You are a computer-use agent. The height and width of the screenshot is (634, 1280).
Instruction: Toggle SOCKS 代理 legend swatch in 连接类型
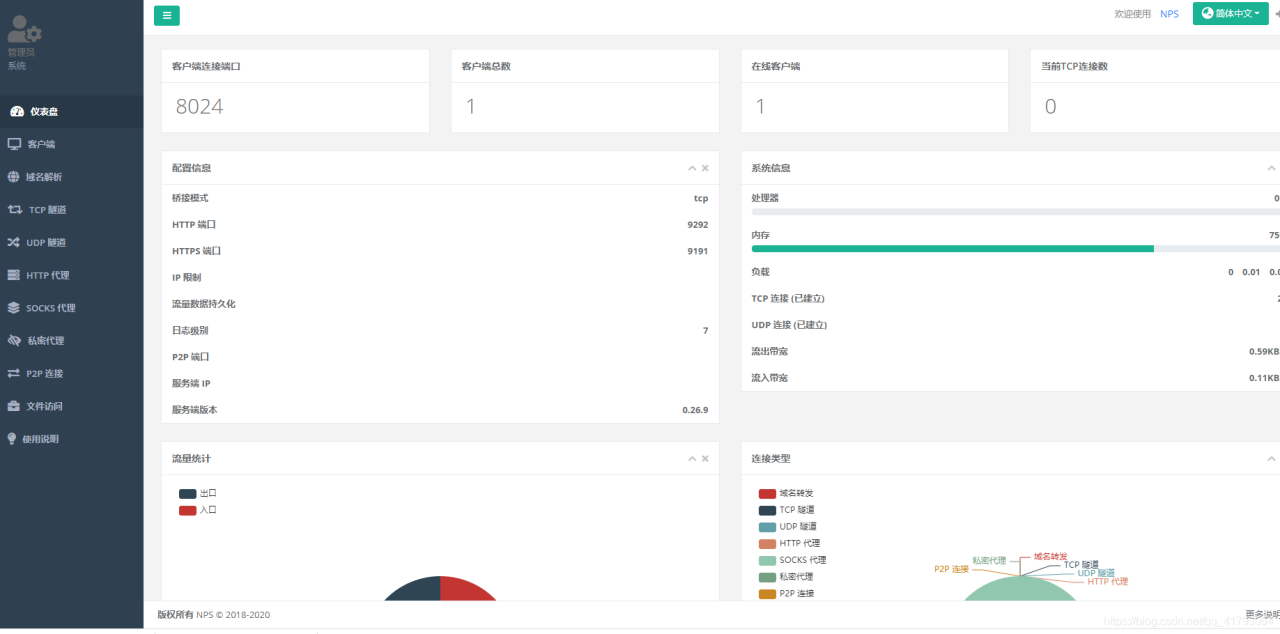click(x=767, y=560)
